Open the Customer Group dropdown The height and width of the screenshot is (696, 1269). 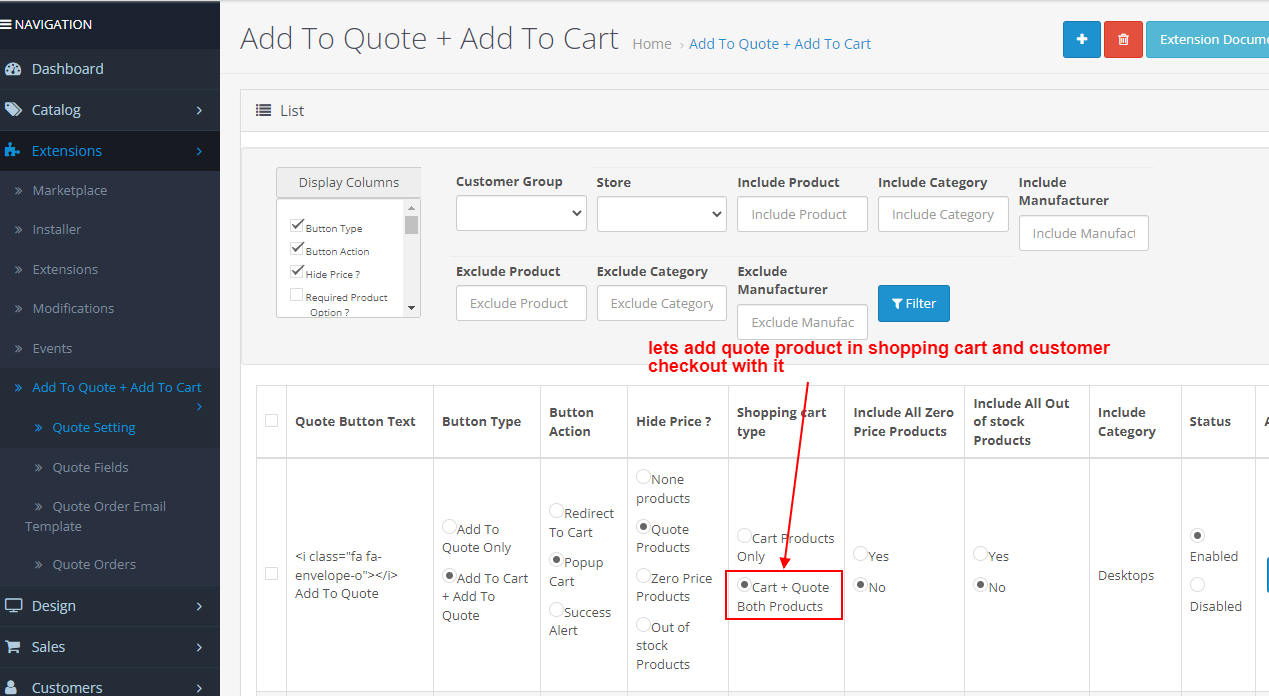coord(520,213)
